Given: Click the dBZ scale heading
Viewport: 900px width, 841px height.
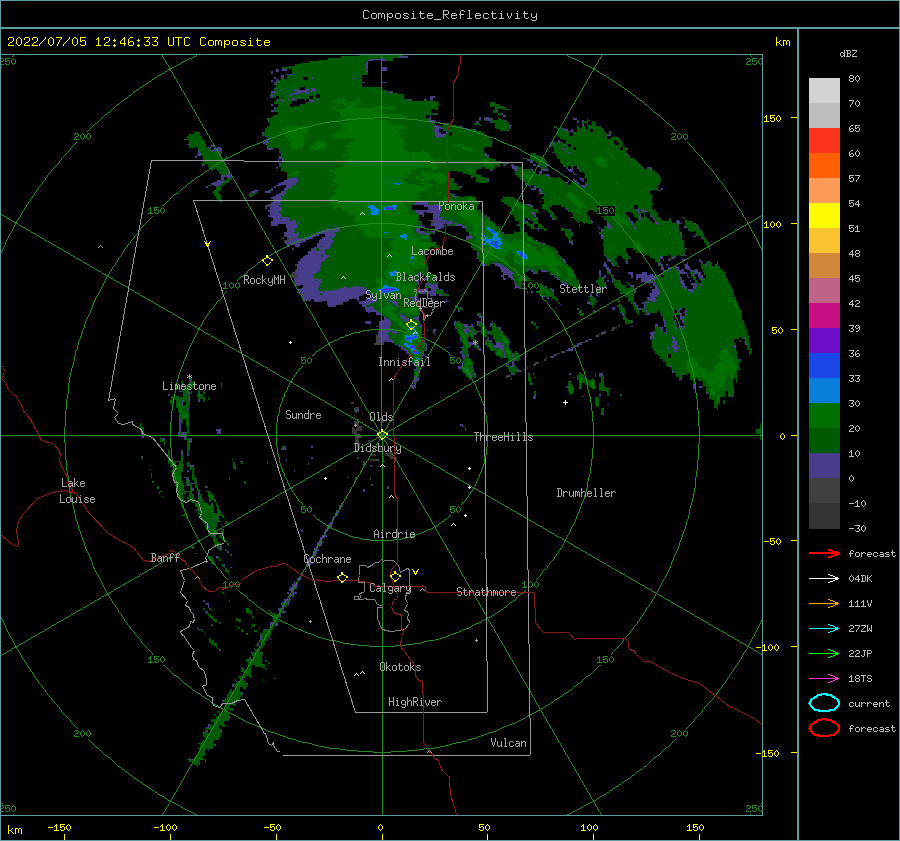Looking at the screenshot, I should (x=848, y=54).
